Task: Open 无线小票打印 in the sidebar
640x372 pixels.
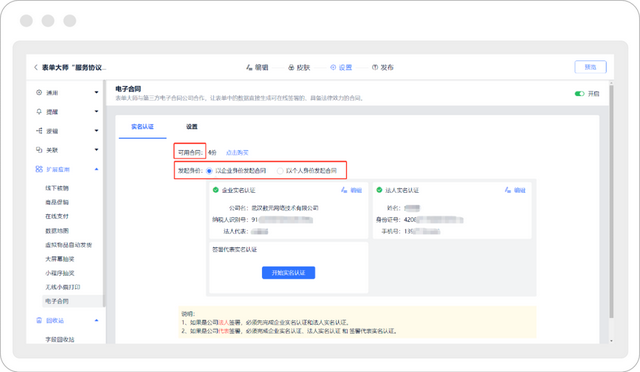Action: tap(63, 287)
